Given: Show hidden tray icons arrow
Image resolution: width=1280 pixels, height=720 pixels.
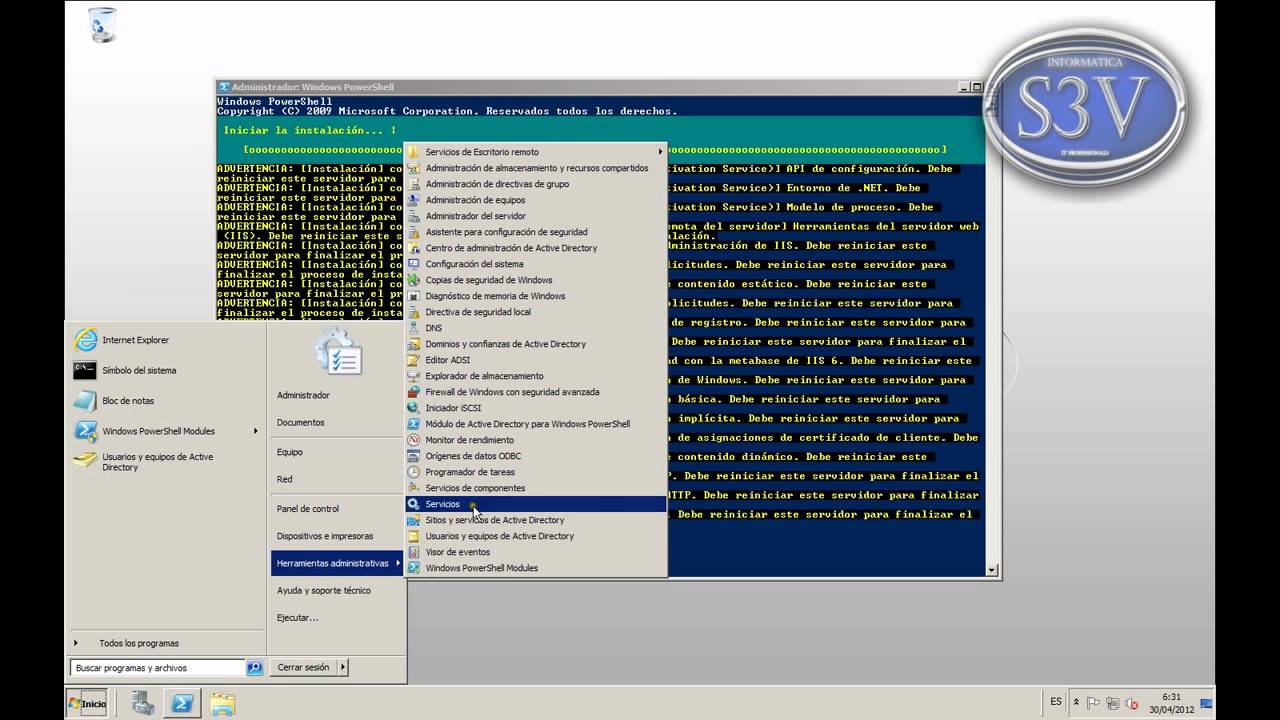Looking at the screenshot, I should 1076,703.
